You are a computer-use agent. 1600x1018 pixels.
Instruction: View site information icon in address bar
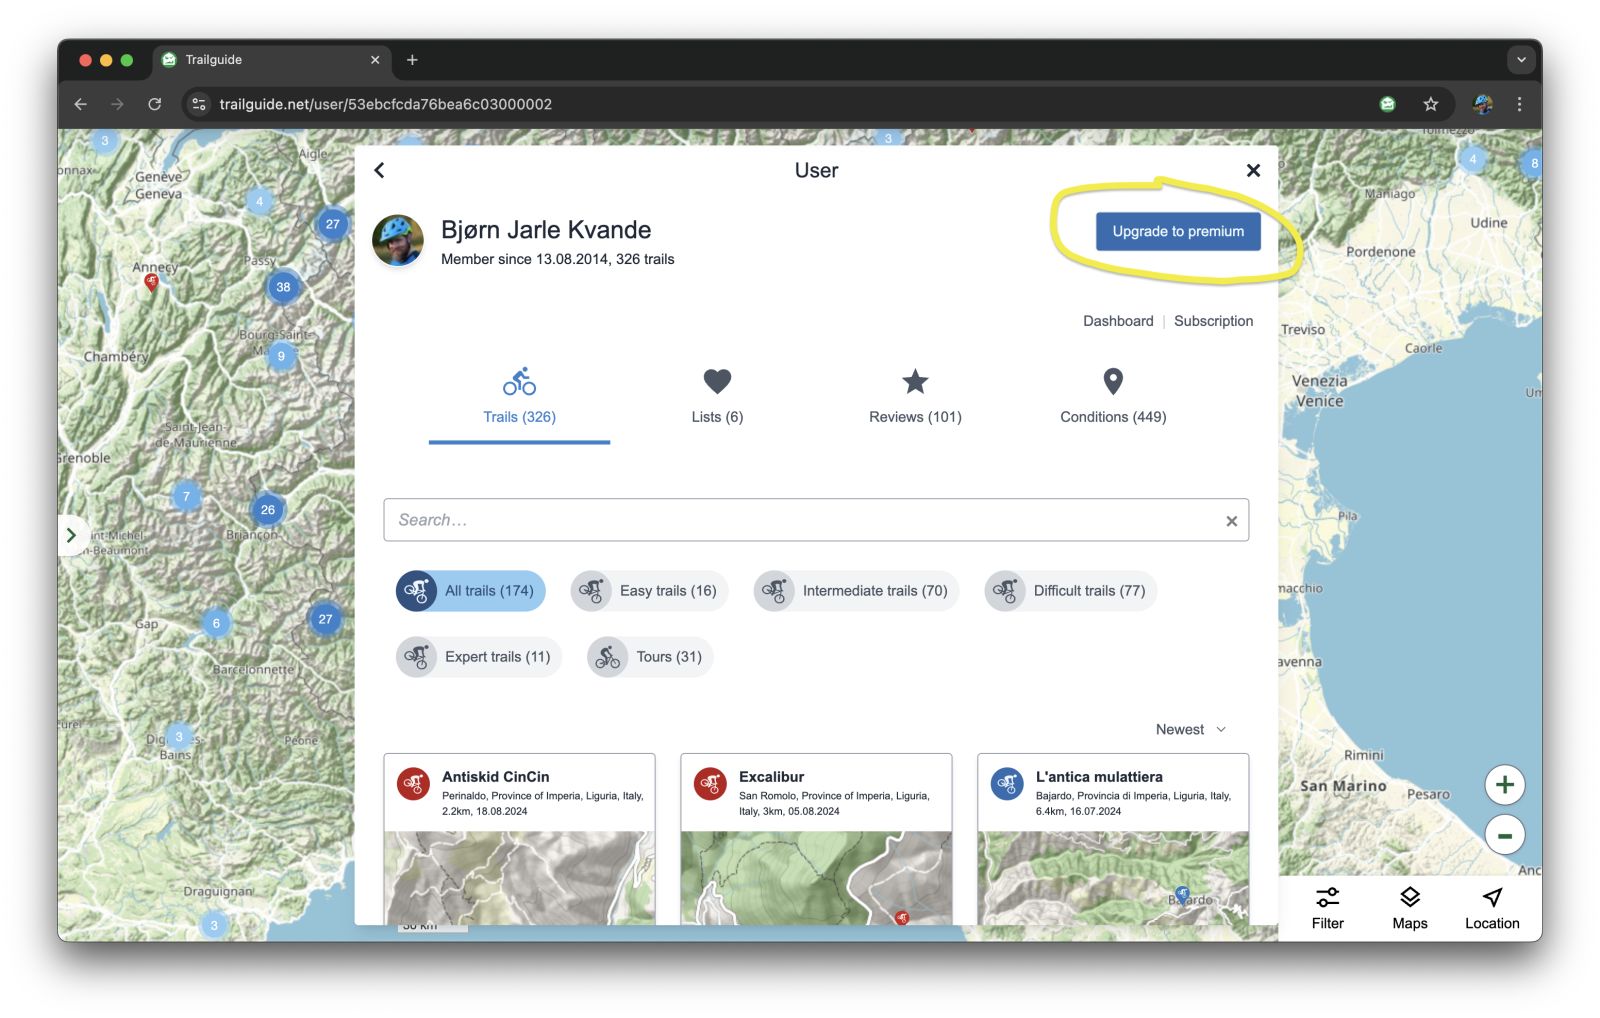pos(199,104)
